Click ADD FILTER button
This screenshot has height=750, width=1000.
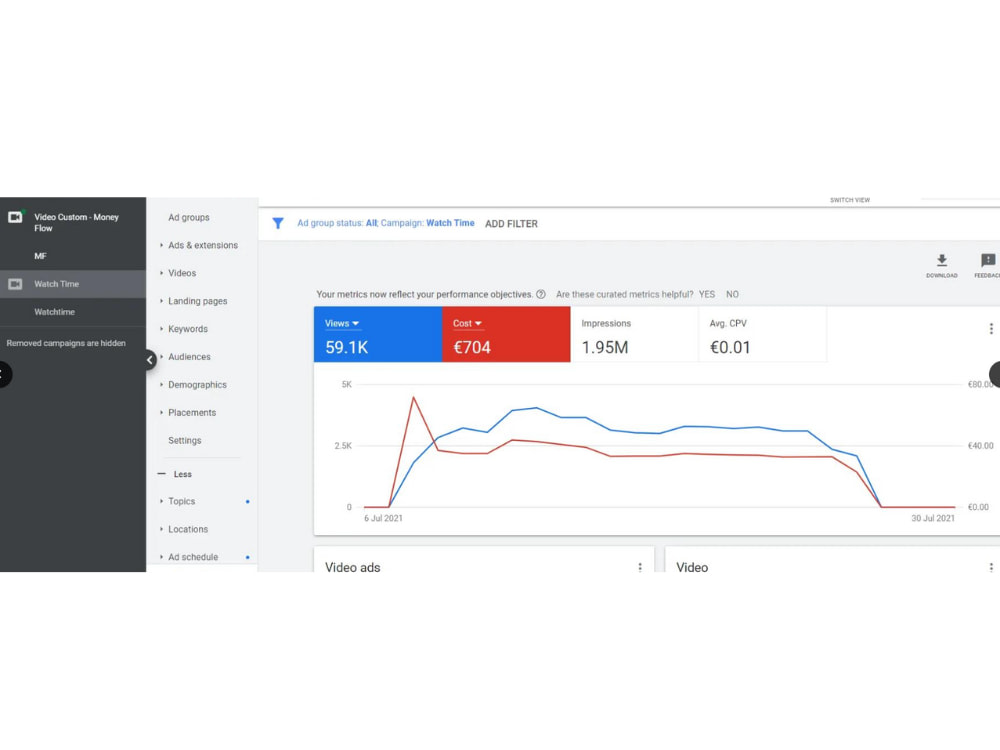[x=511, y=224]
